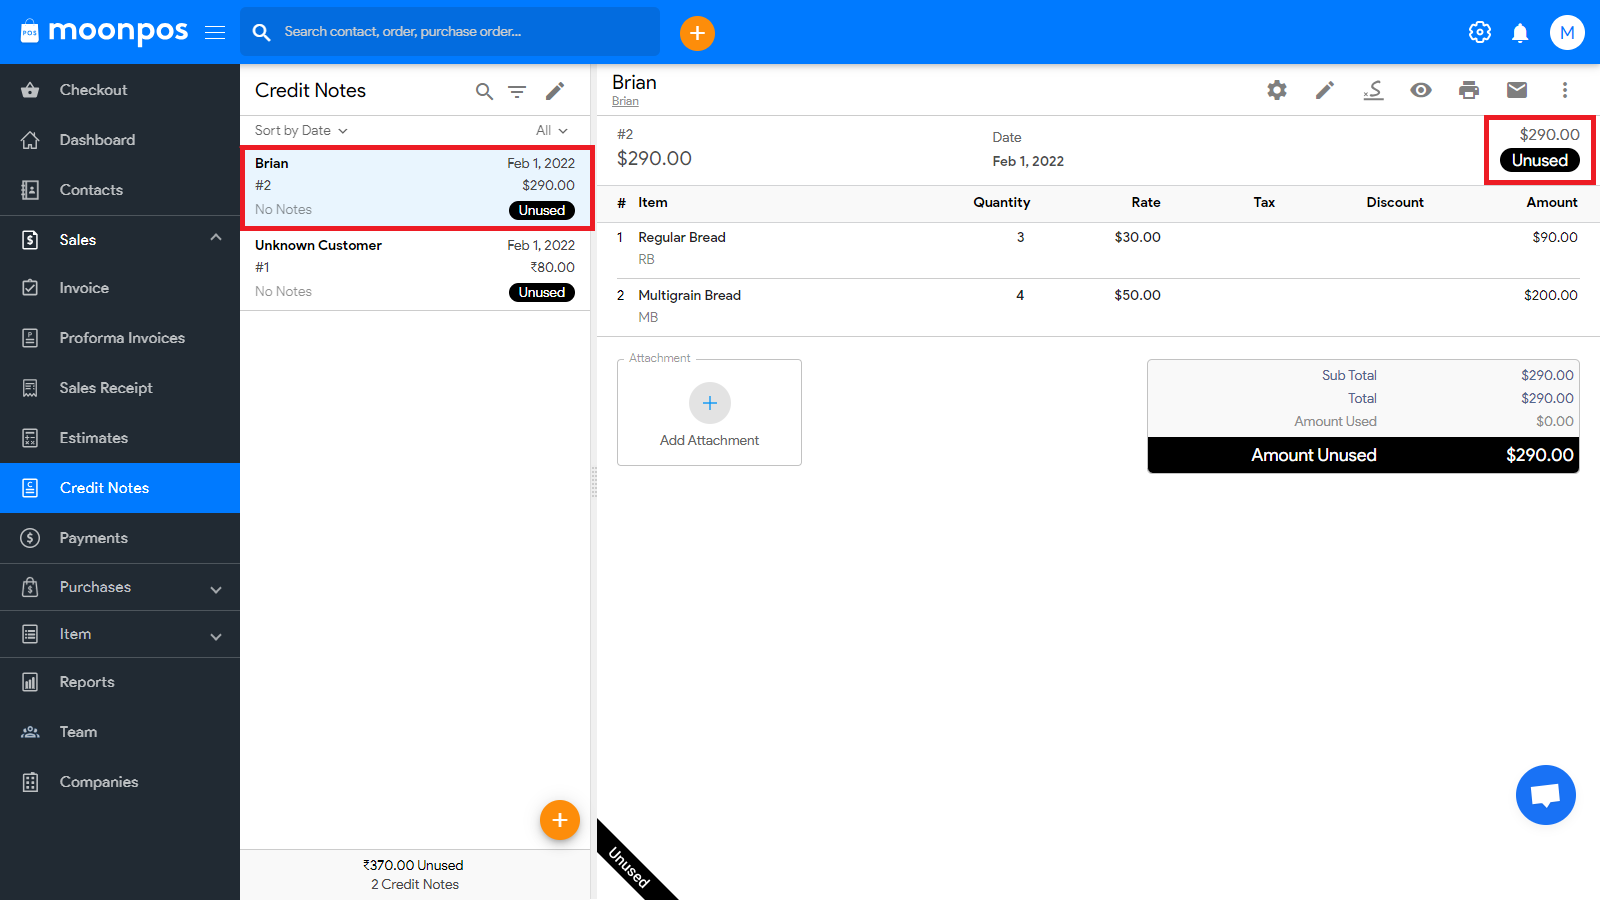The width and height of the screenshot is (1600, 900).
Task: Click the Multigrain Bread item row
Action: [1098, 306]
